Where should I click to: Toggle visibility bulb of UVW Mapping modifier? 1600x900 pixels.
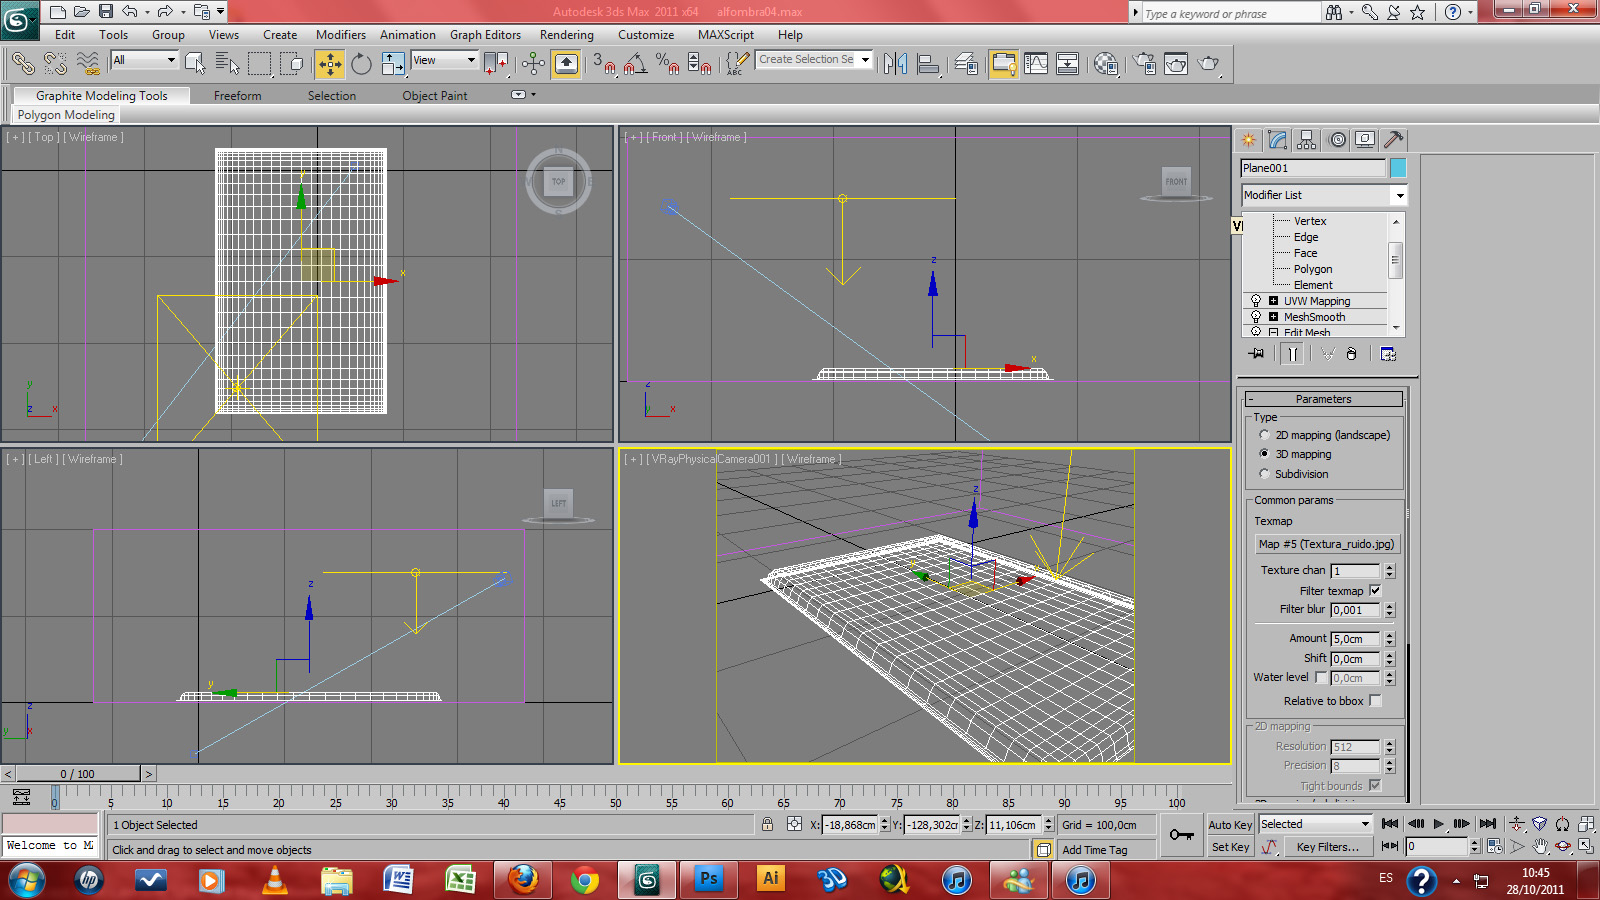click(1256, 300)
